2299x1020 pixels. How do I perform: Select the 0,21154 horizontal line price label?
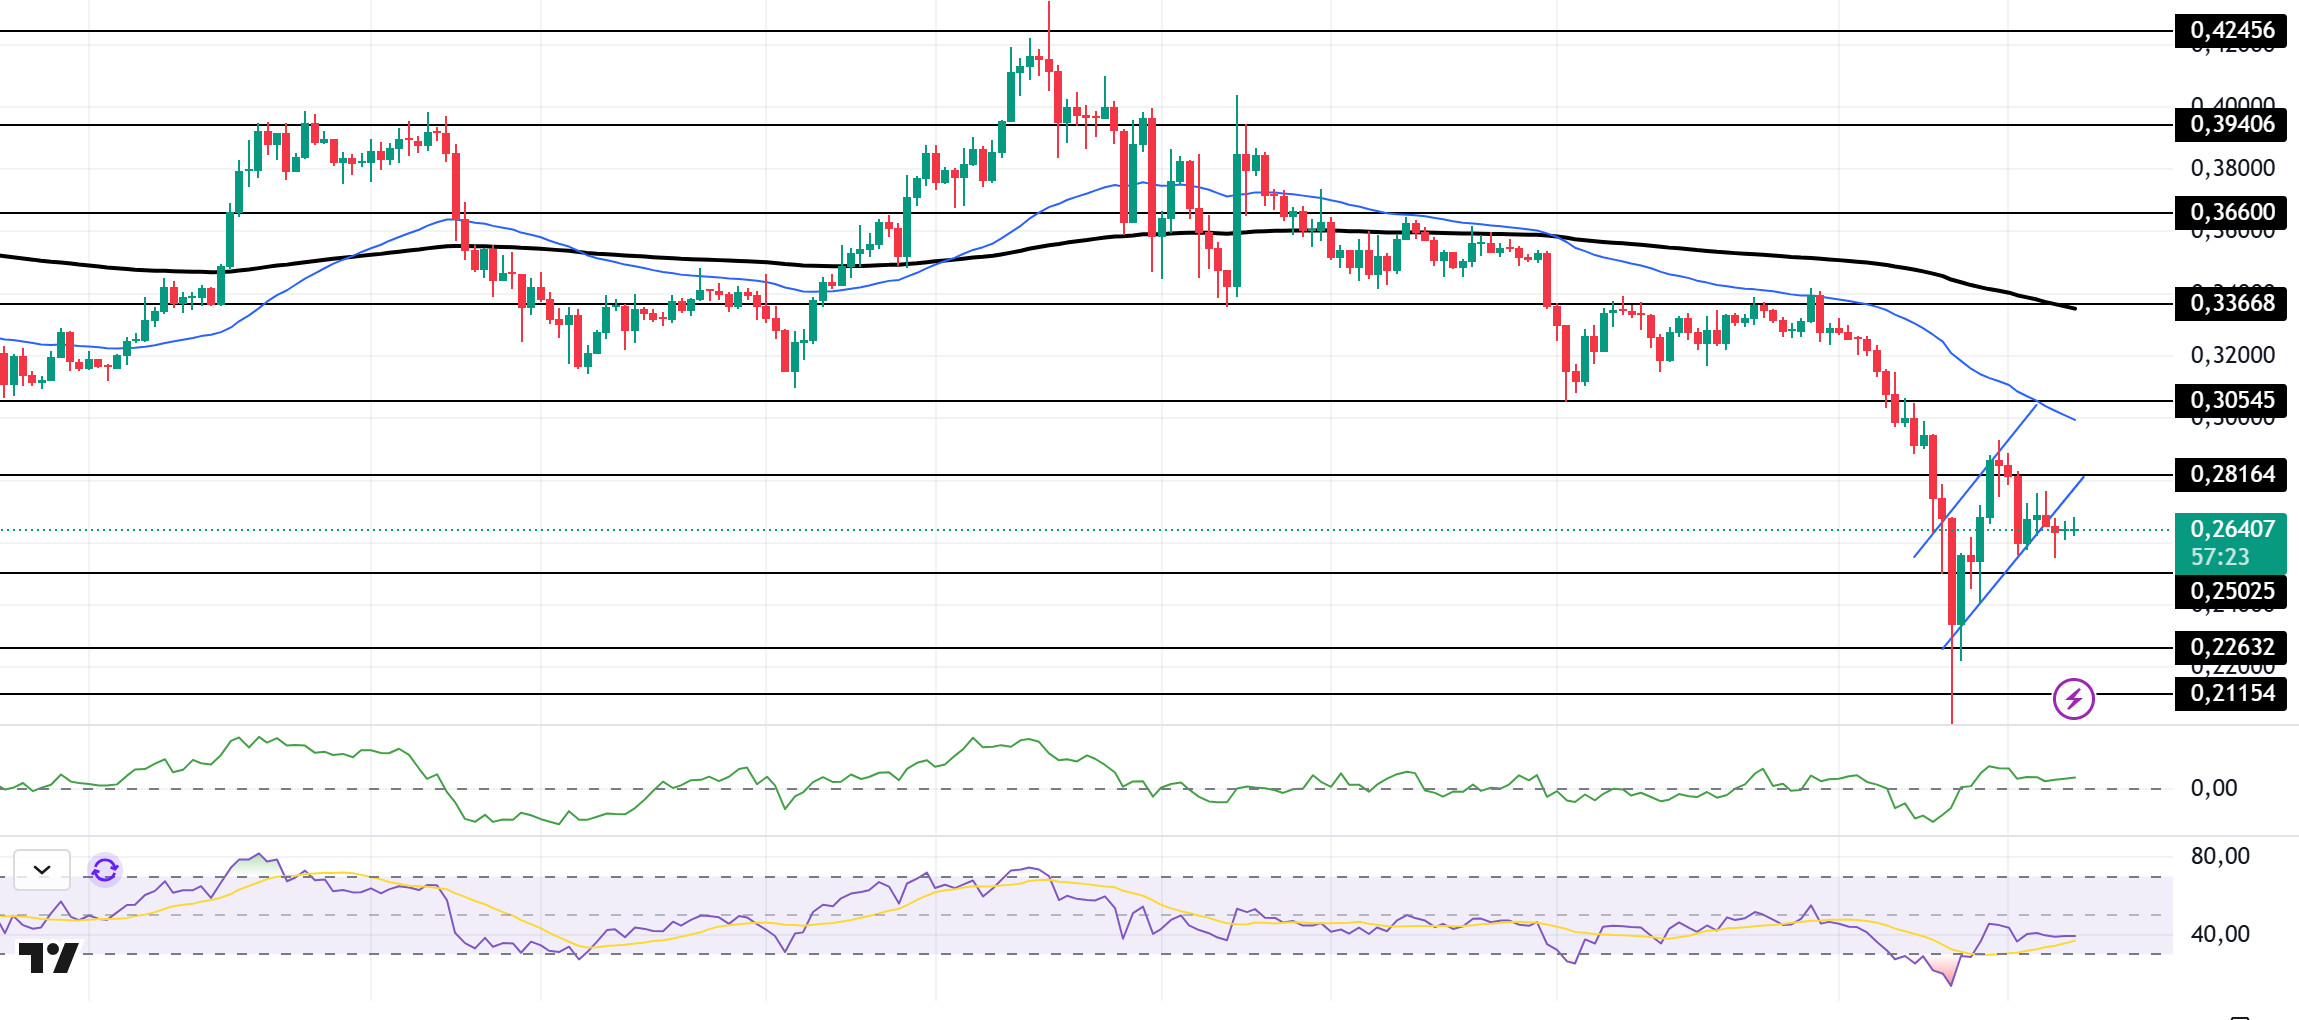(2231, 693)
